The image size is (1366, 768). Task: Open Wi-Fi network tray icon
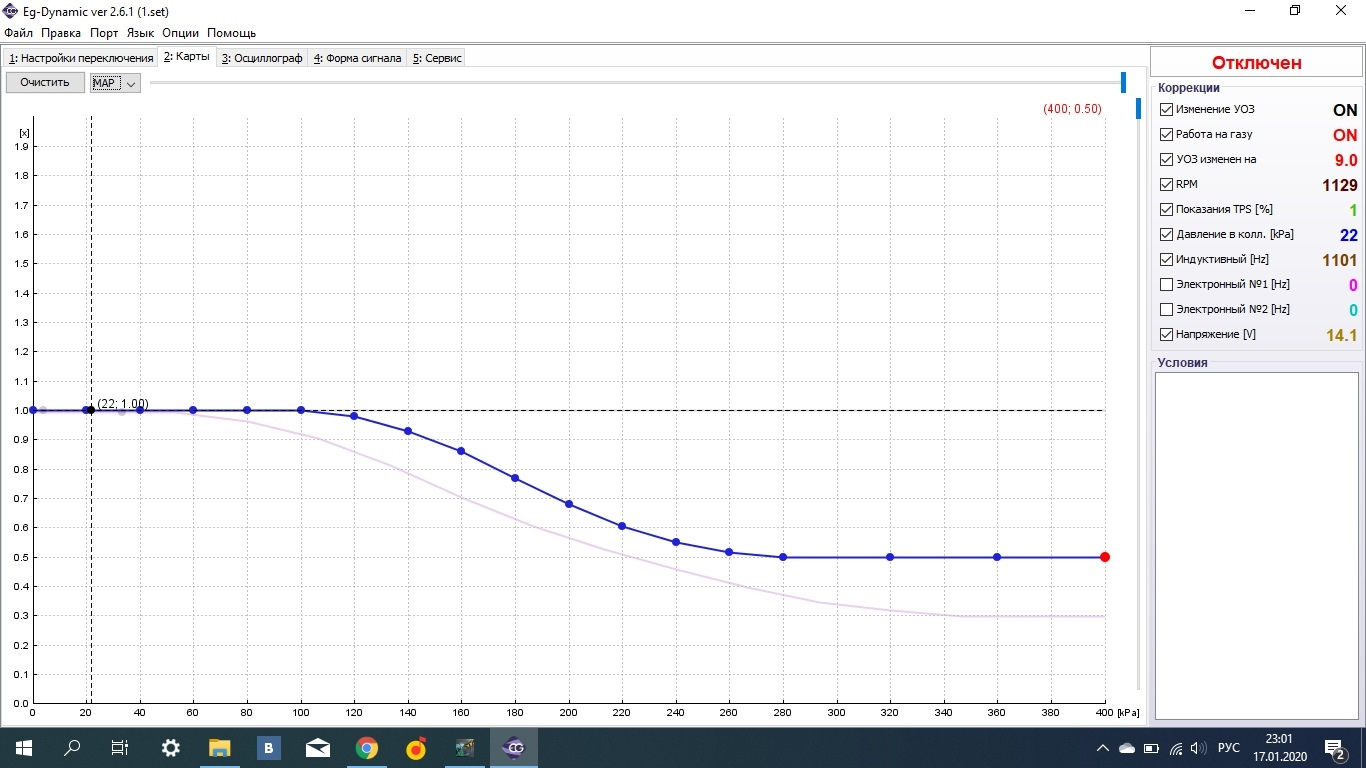[x=1176, y=748]
